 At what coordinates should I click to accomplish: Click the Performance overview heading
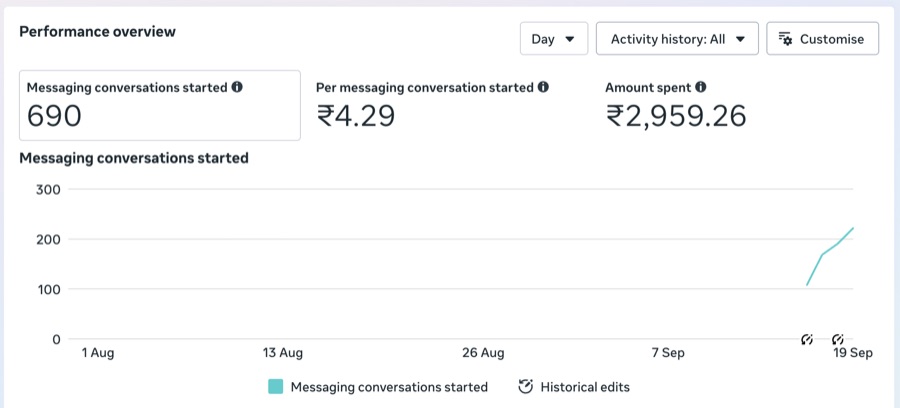[x=98, y=32]
